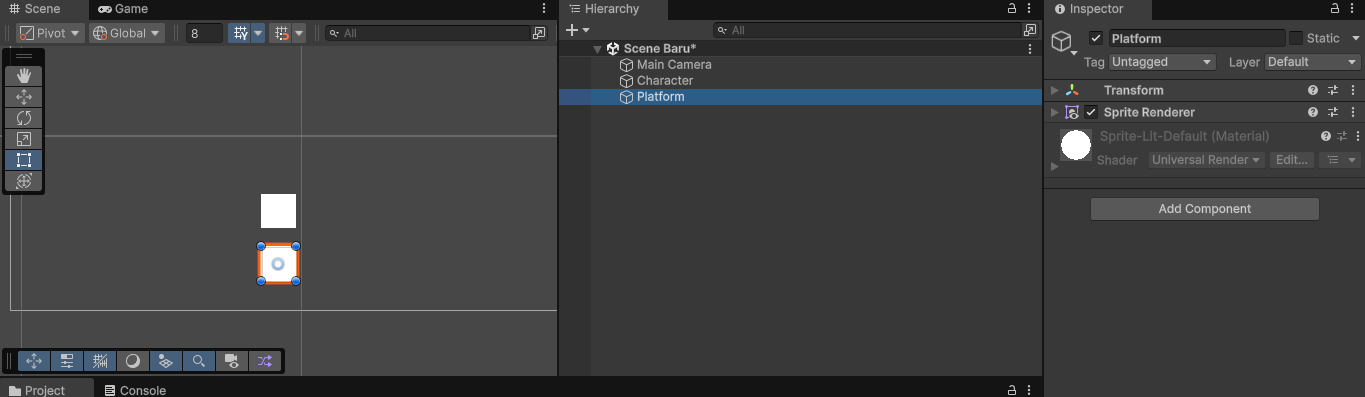
Task: Click the Hierarchy search field
Action: coord(868,31)
